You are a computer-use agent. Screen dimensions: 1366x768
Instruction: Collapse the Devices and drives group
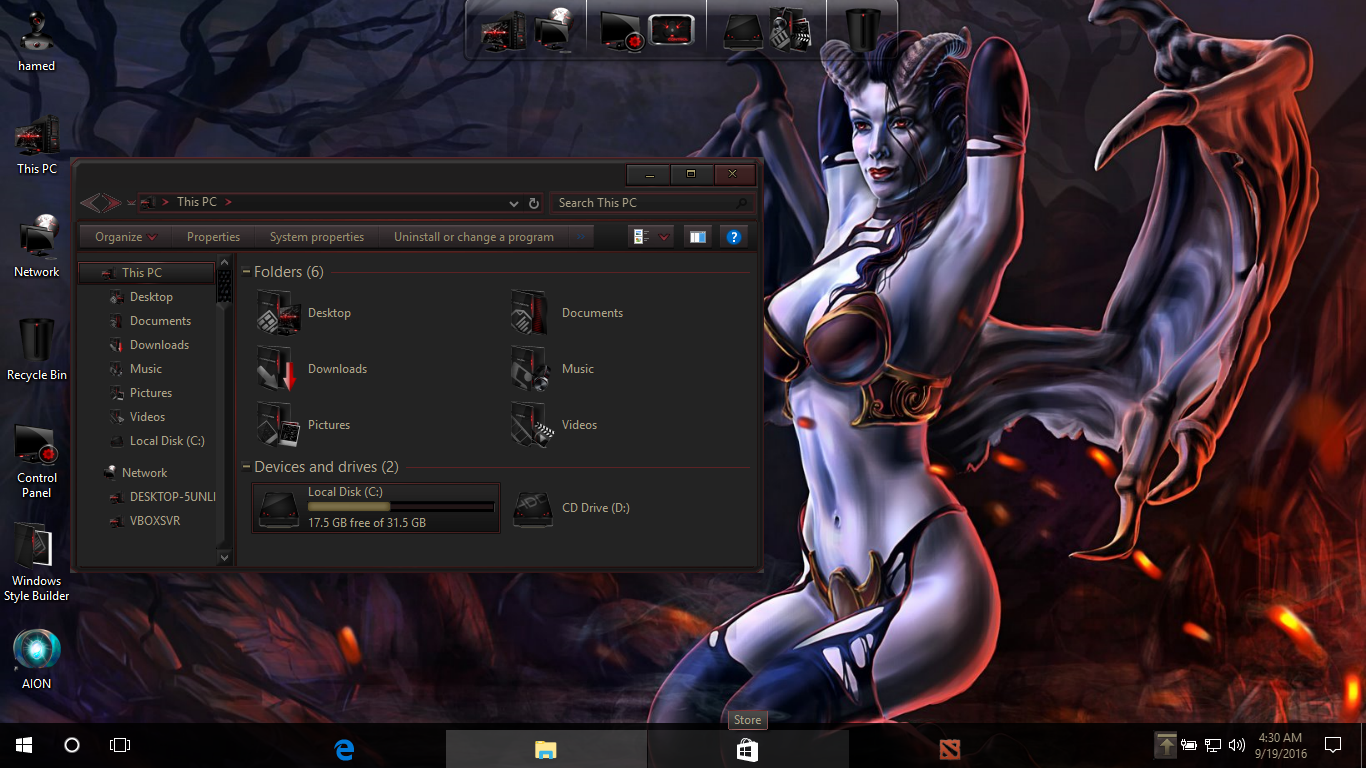[247, 467]
